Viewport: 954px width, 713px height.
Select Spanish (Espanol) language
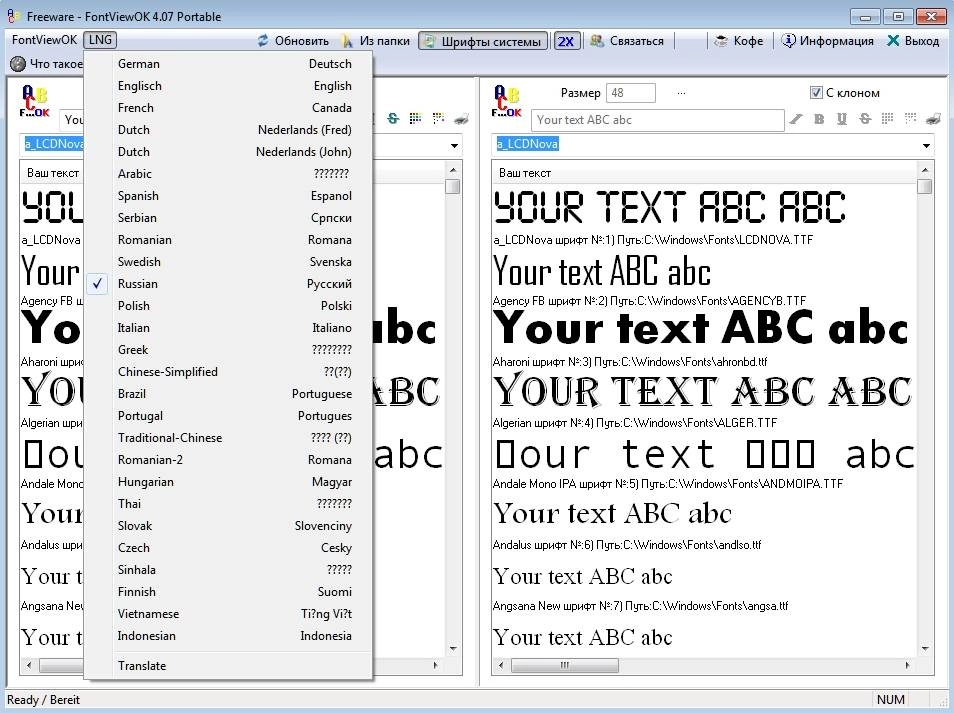(x=229, y=196)
